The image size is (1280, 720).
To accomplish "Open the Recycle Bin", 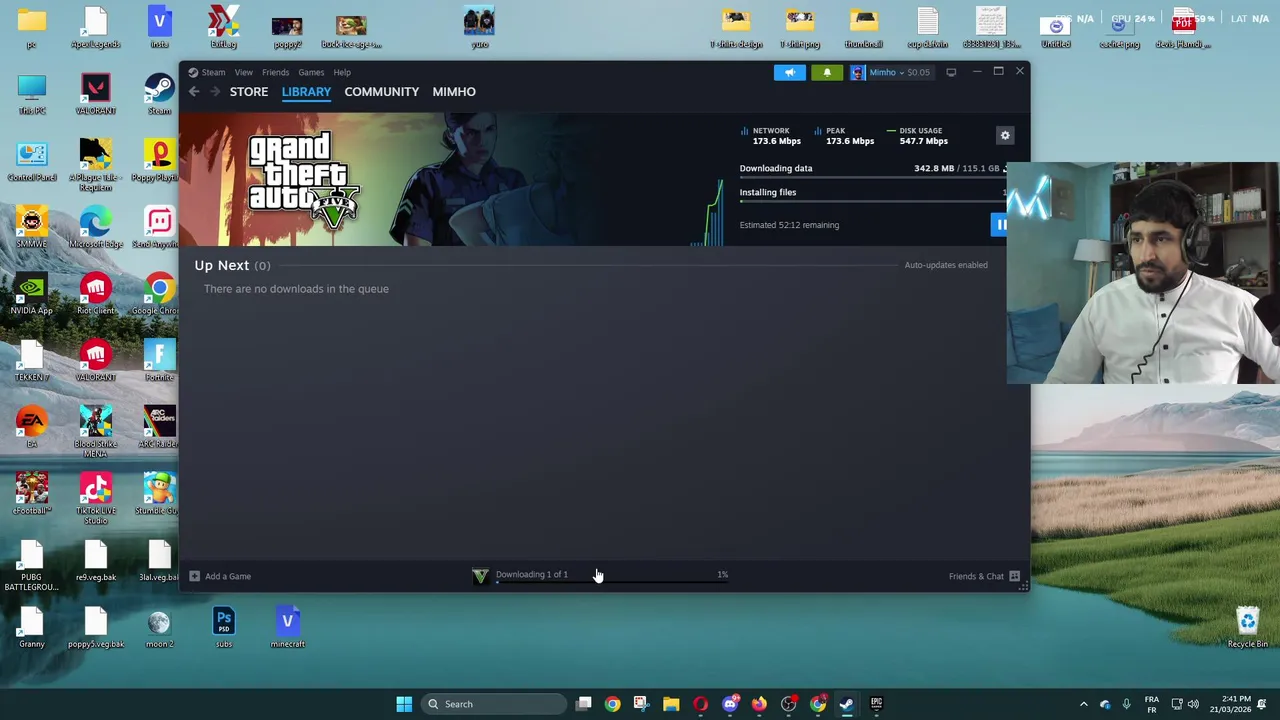I will pos(1247,627).
